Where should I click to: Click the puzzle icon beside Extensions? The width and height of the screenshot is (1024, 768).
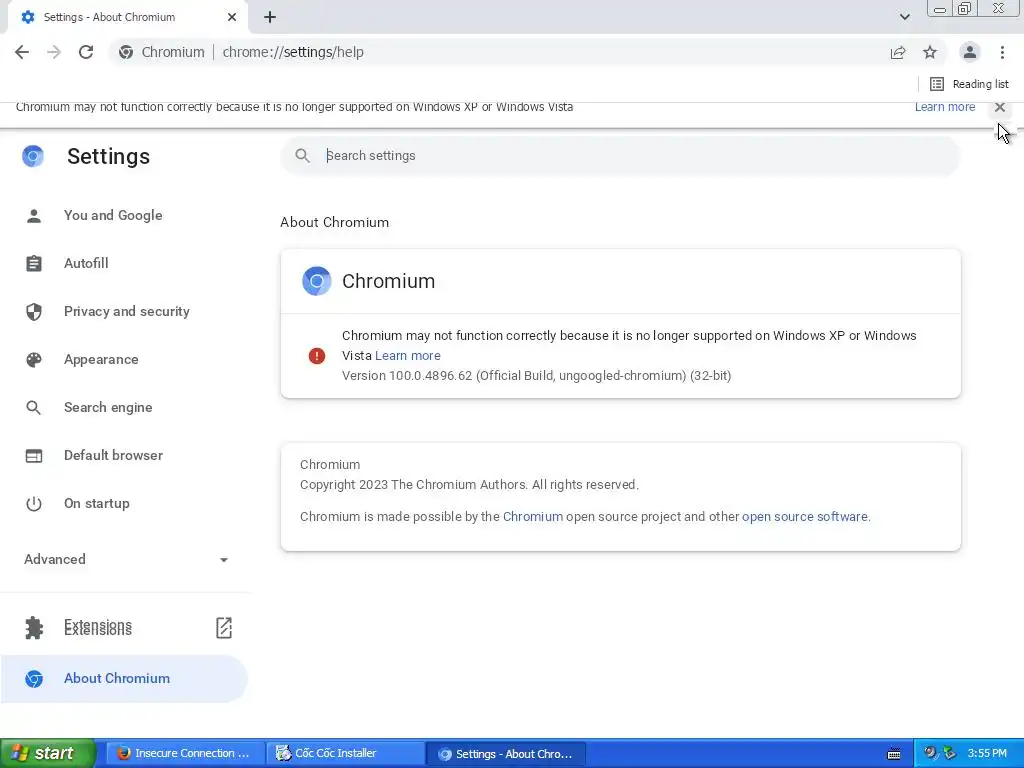pos(34,628)
